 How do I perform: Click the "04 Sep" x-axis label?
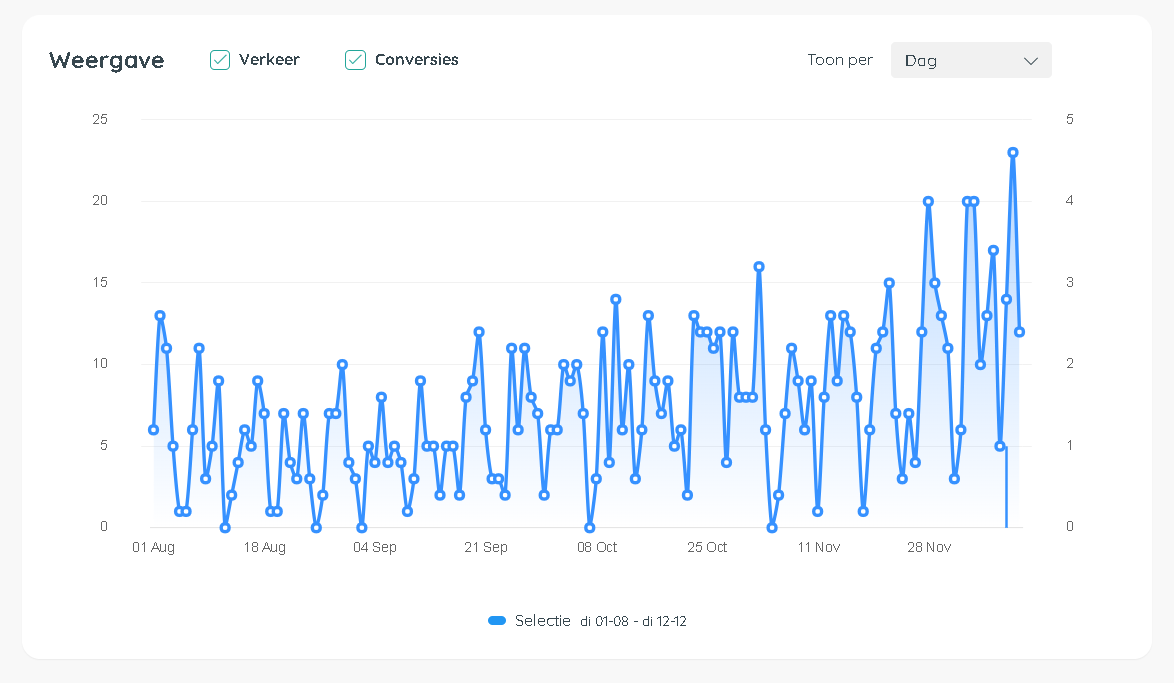point(375,547)
